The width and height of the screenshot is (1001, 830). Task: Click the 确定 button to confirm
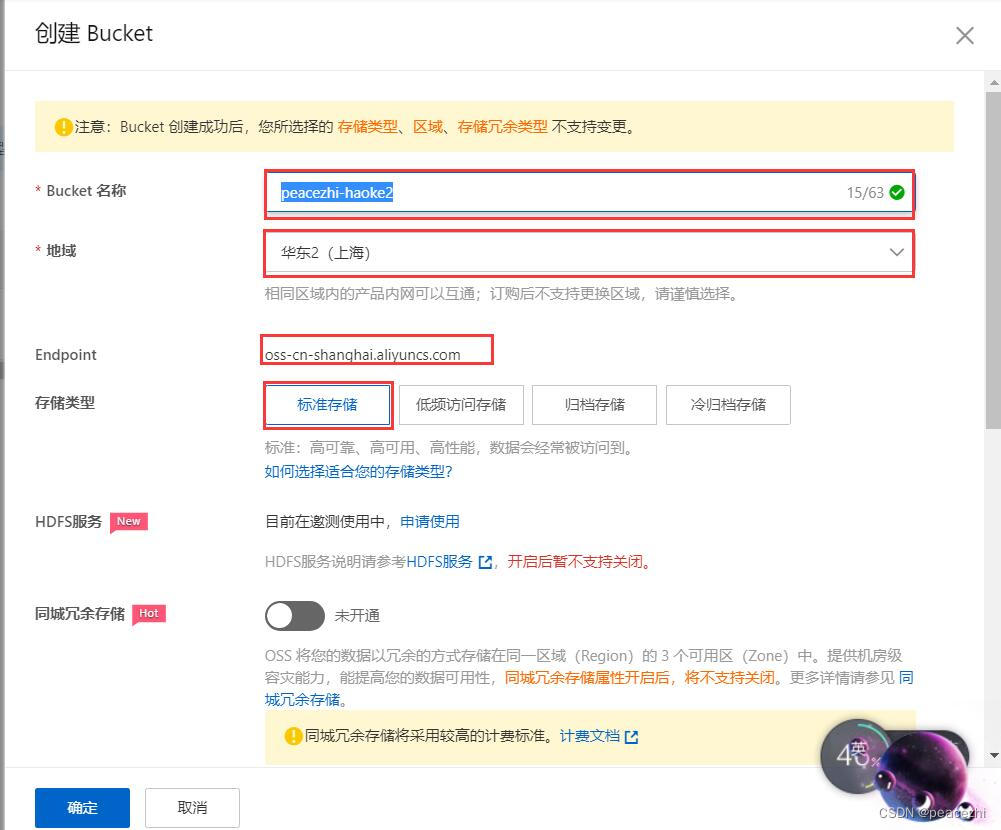point(82,807)
